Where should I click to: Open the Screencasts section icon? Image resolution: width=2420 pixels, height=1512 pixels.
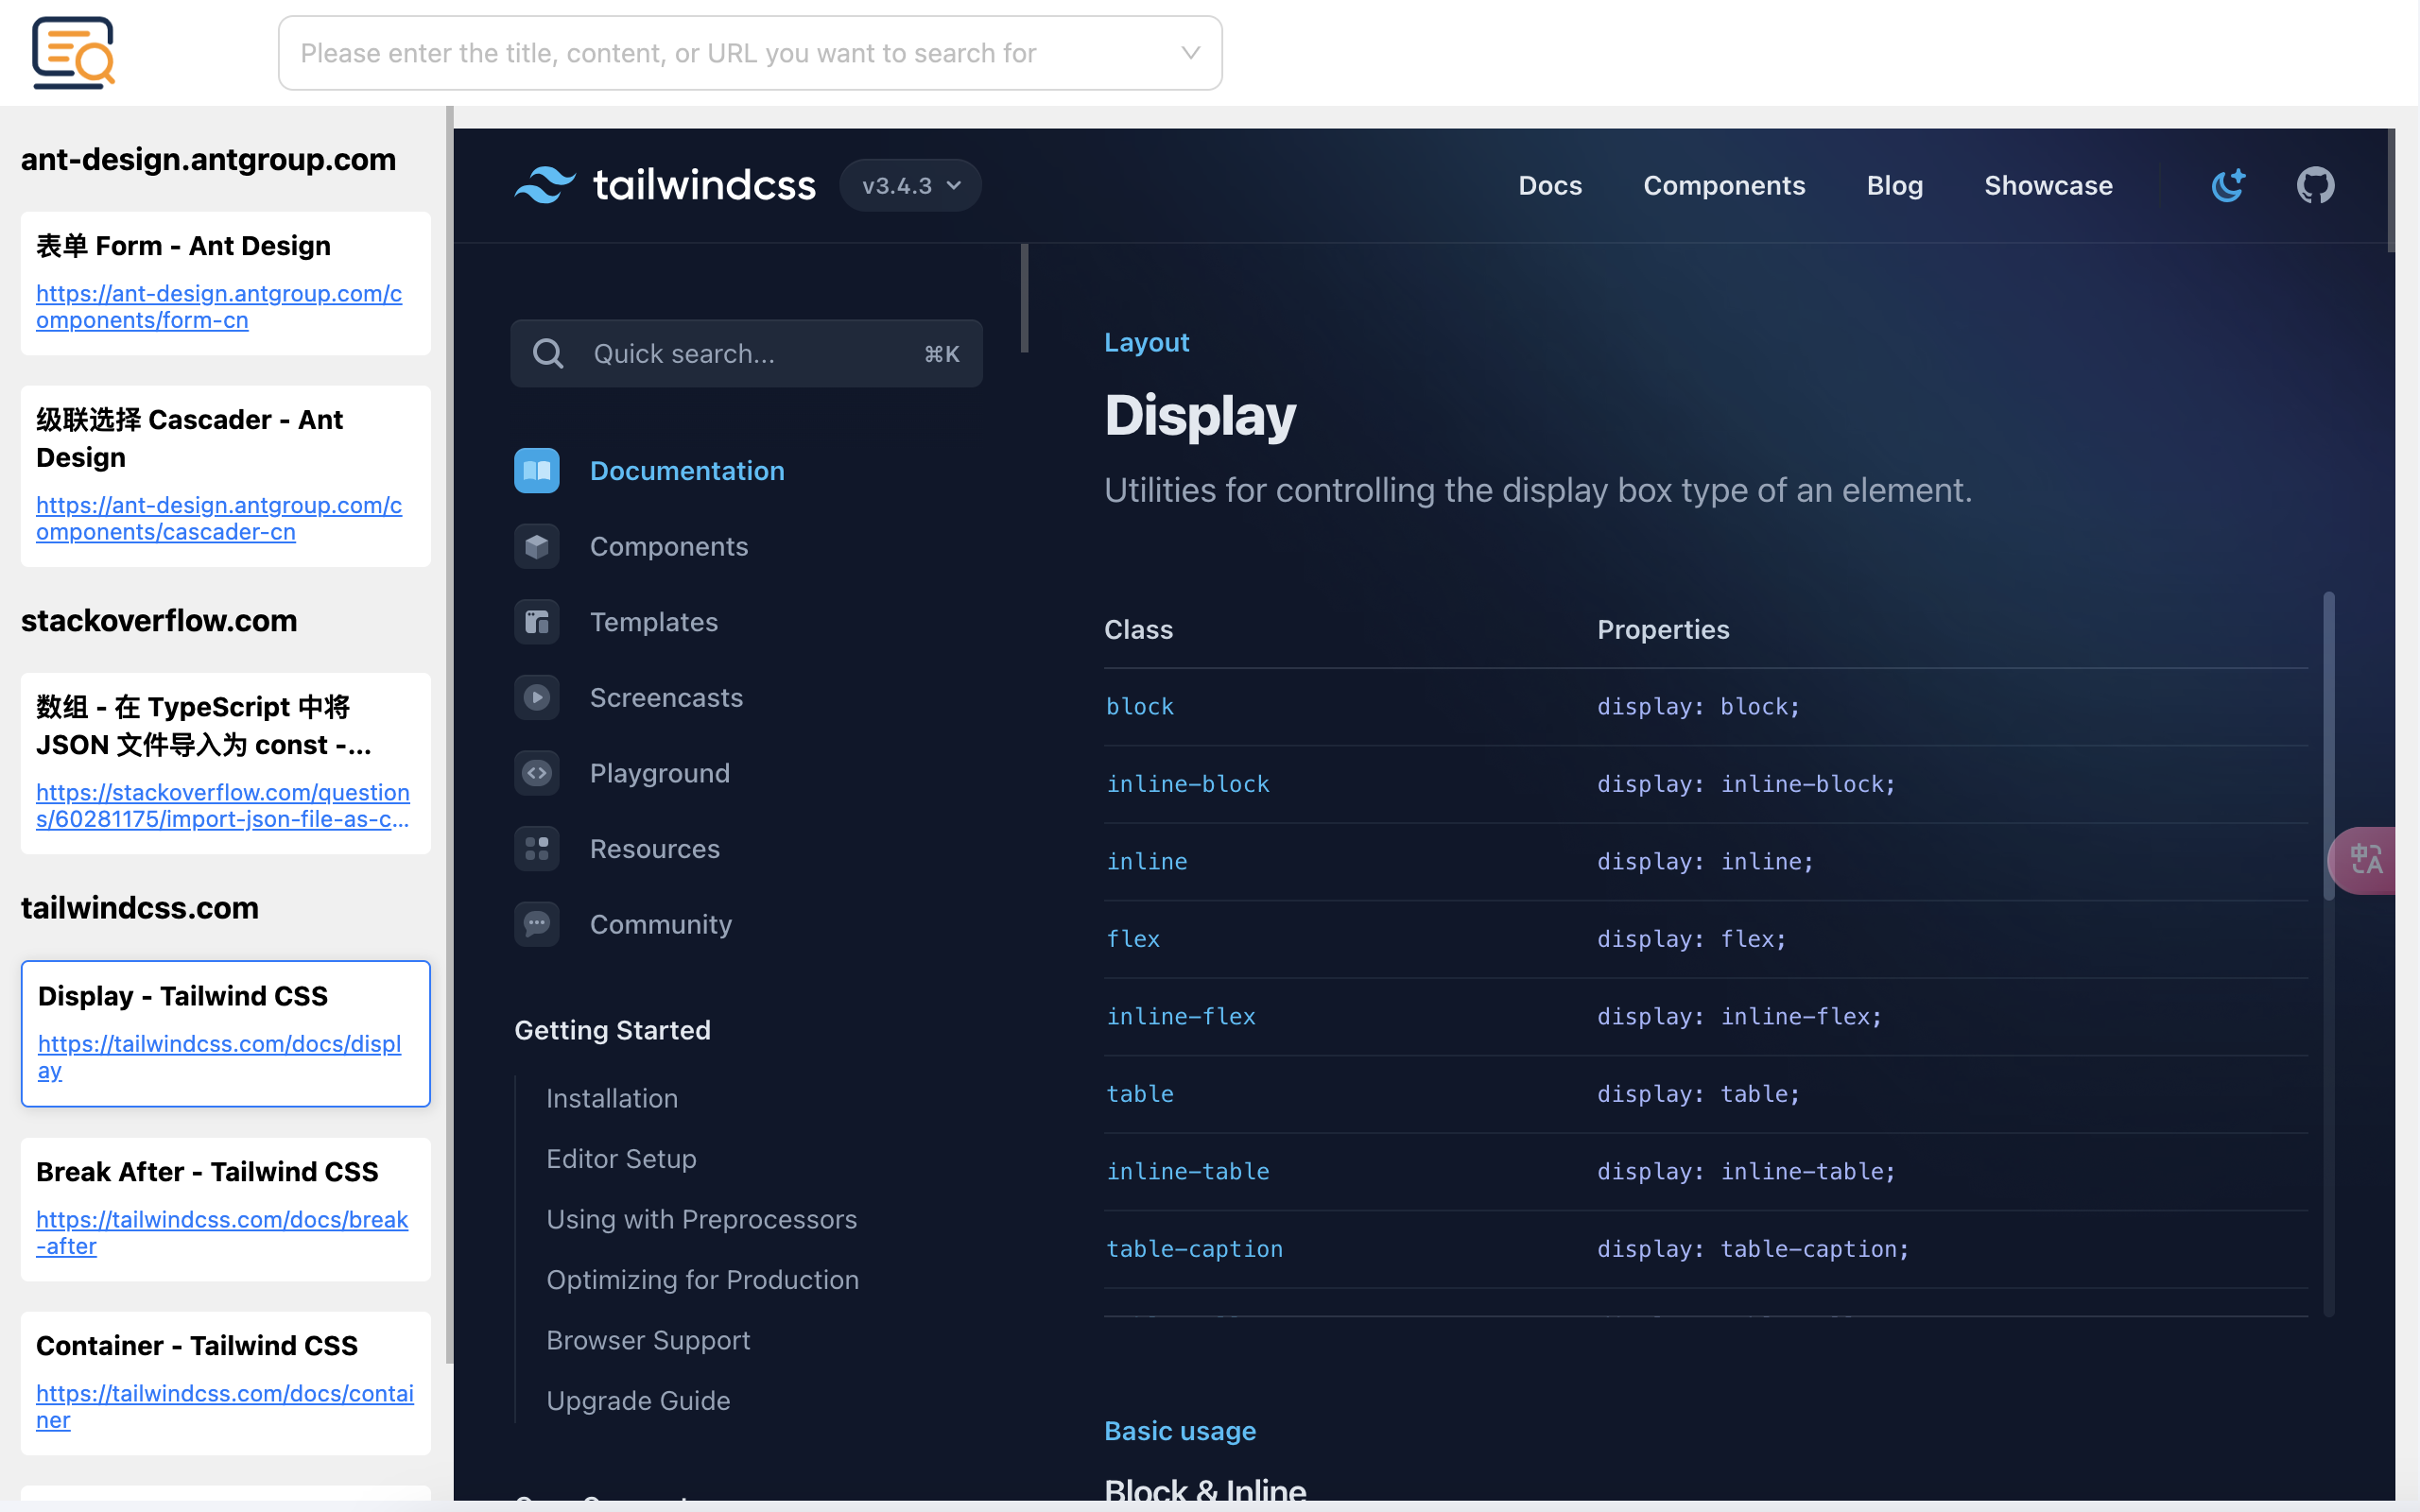coord(537,696)
